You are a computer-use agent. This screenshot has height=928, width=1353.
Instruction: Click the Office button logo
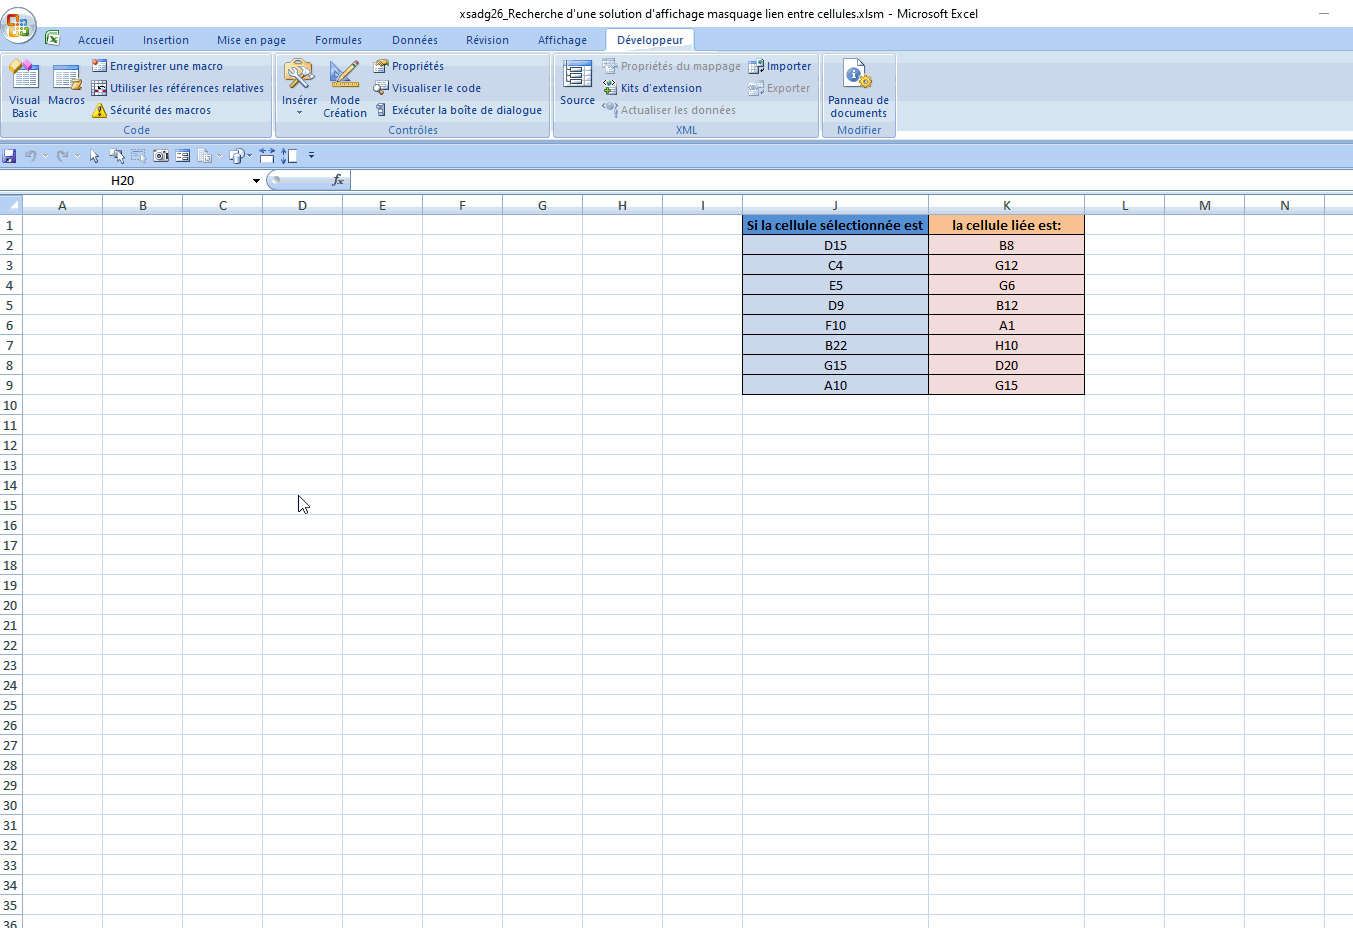(x=20, y=25)
